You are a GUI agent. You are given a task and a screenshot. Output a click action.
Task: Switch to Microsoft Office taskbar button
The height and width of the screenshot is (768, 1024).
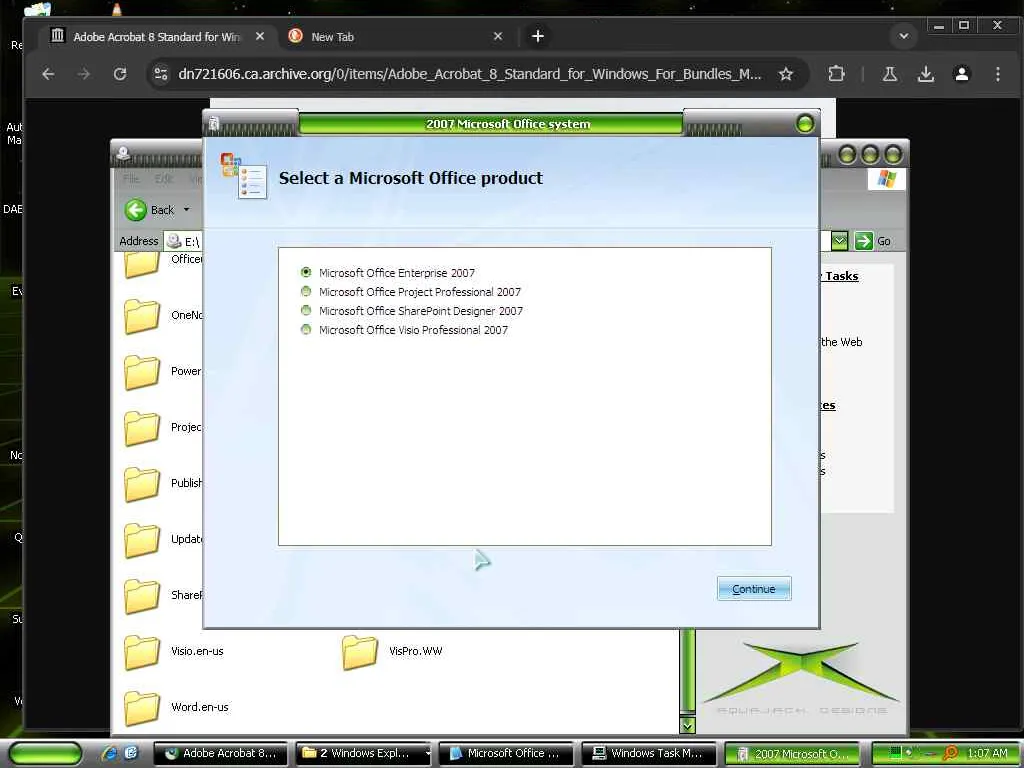(x=506, y=753)
